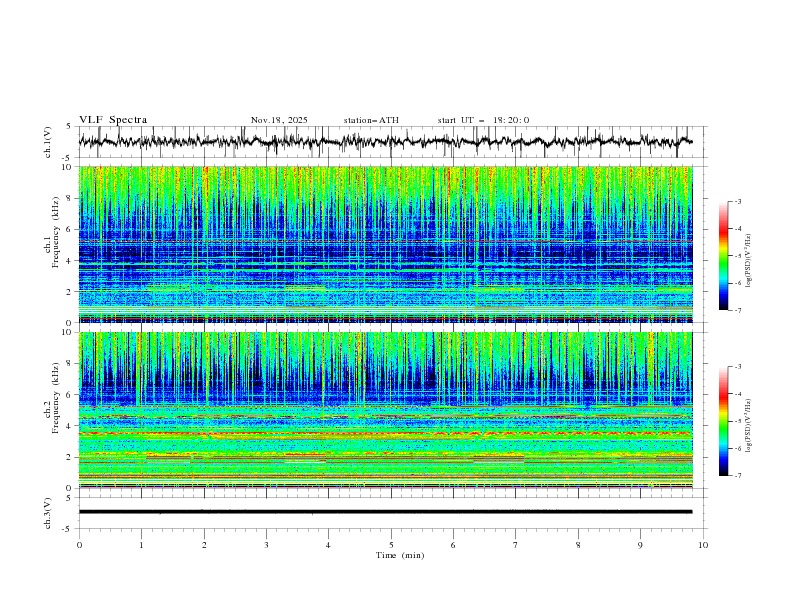Select the date text "Nov.18, 2025"
The width and height of the screenshot is (792, 612).
279,120
